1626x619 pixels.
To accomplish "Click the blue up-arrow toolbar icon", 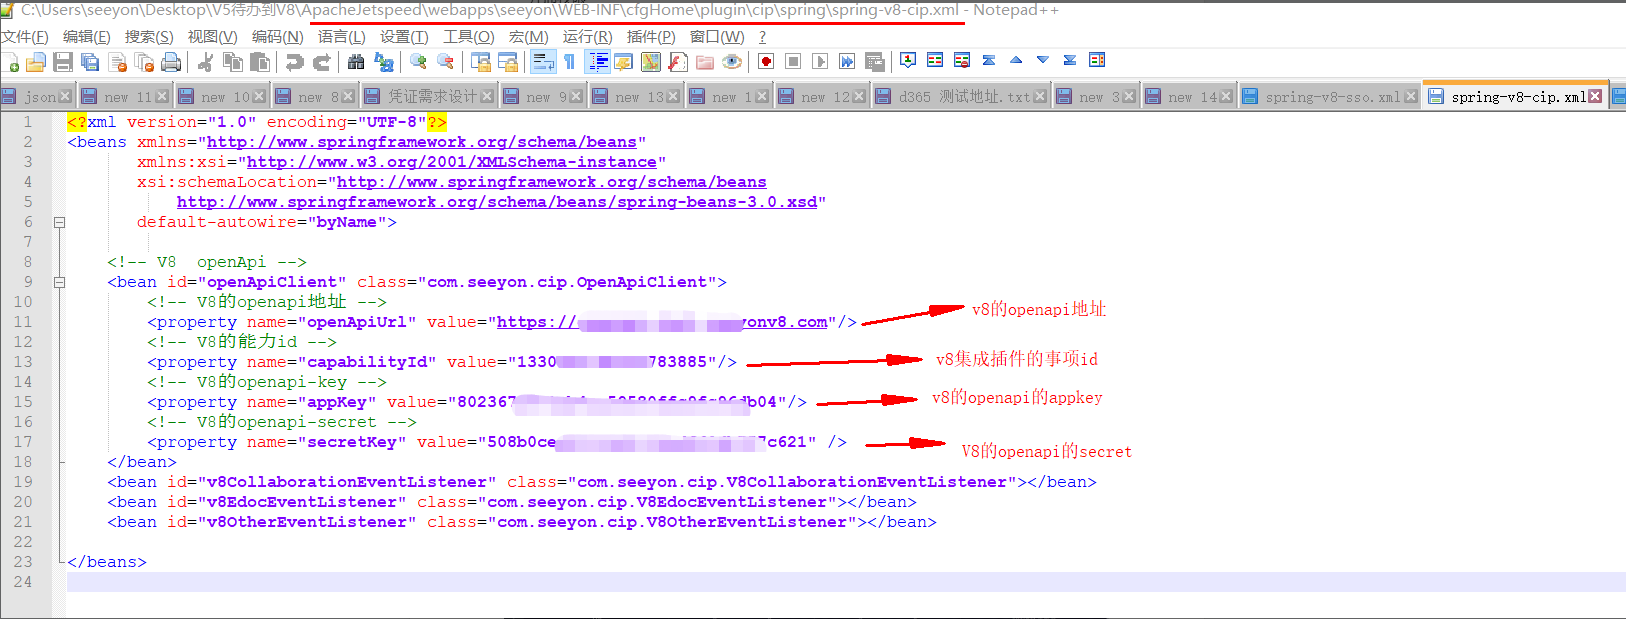I will click(x=1016, y=61).
